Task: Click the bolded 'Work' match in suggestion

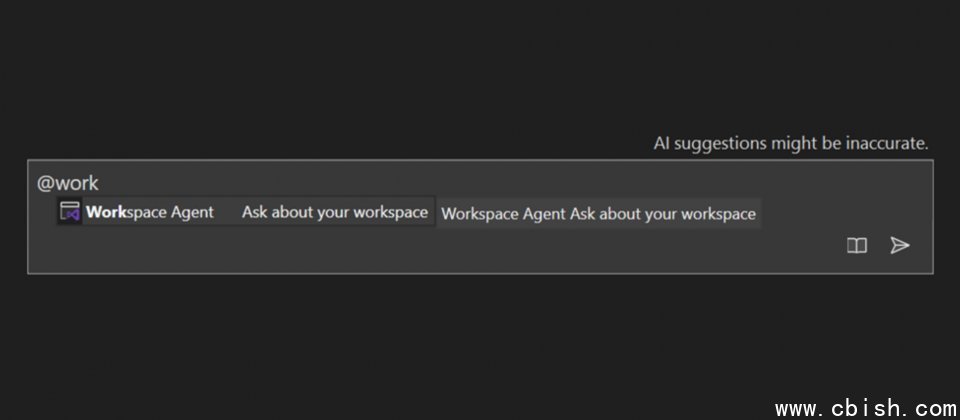Action: pyautogui.click(x=105, y=212)
